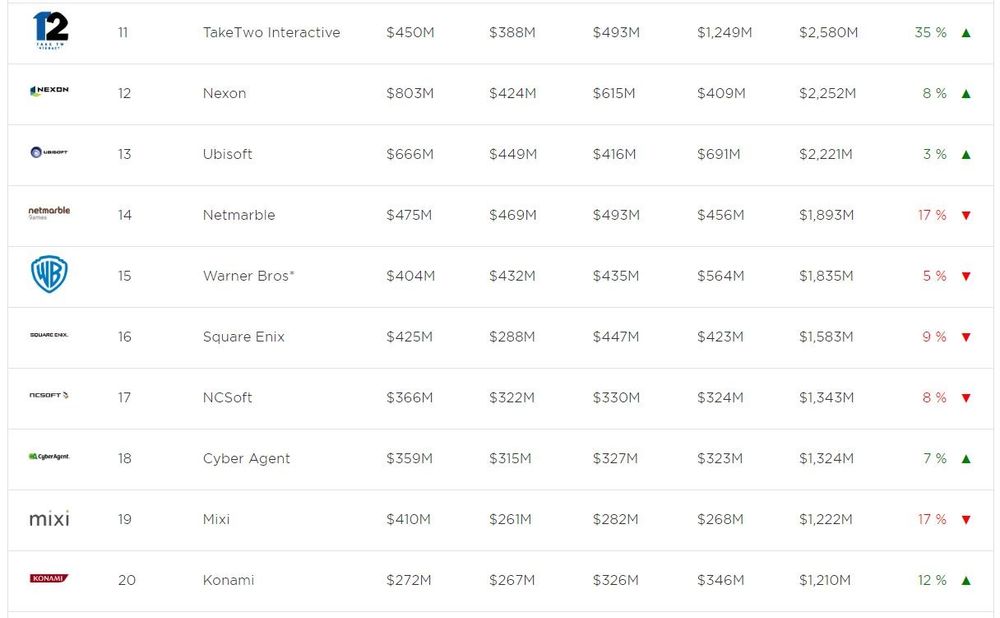
Task: Click the red down arrow for Netmarble
Action: click(x=966, y=216)
